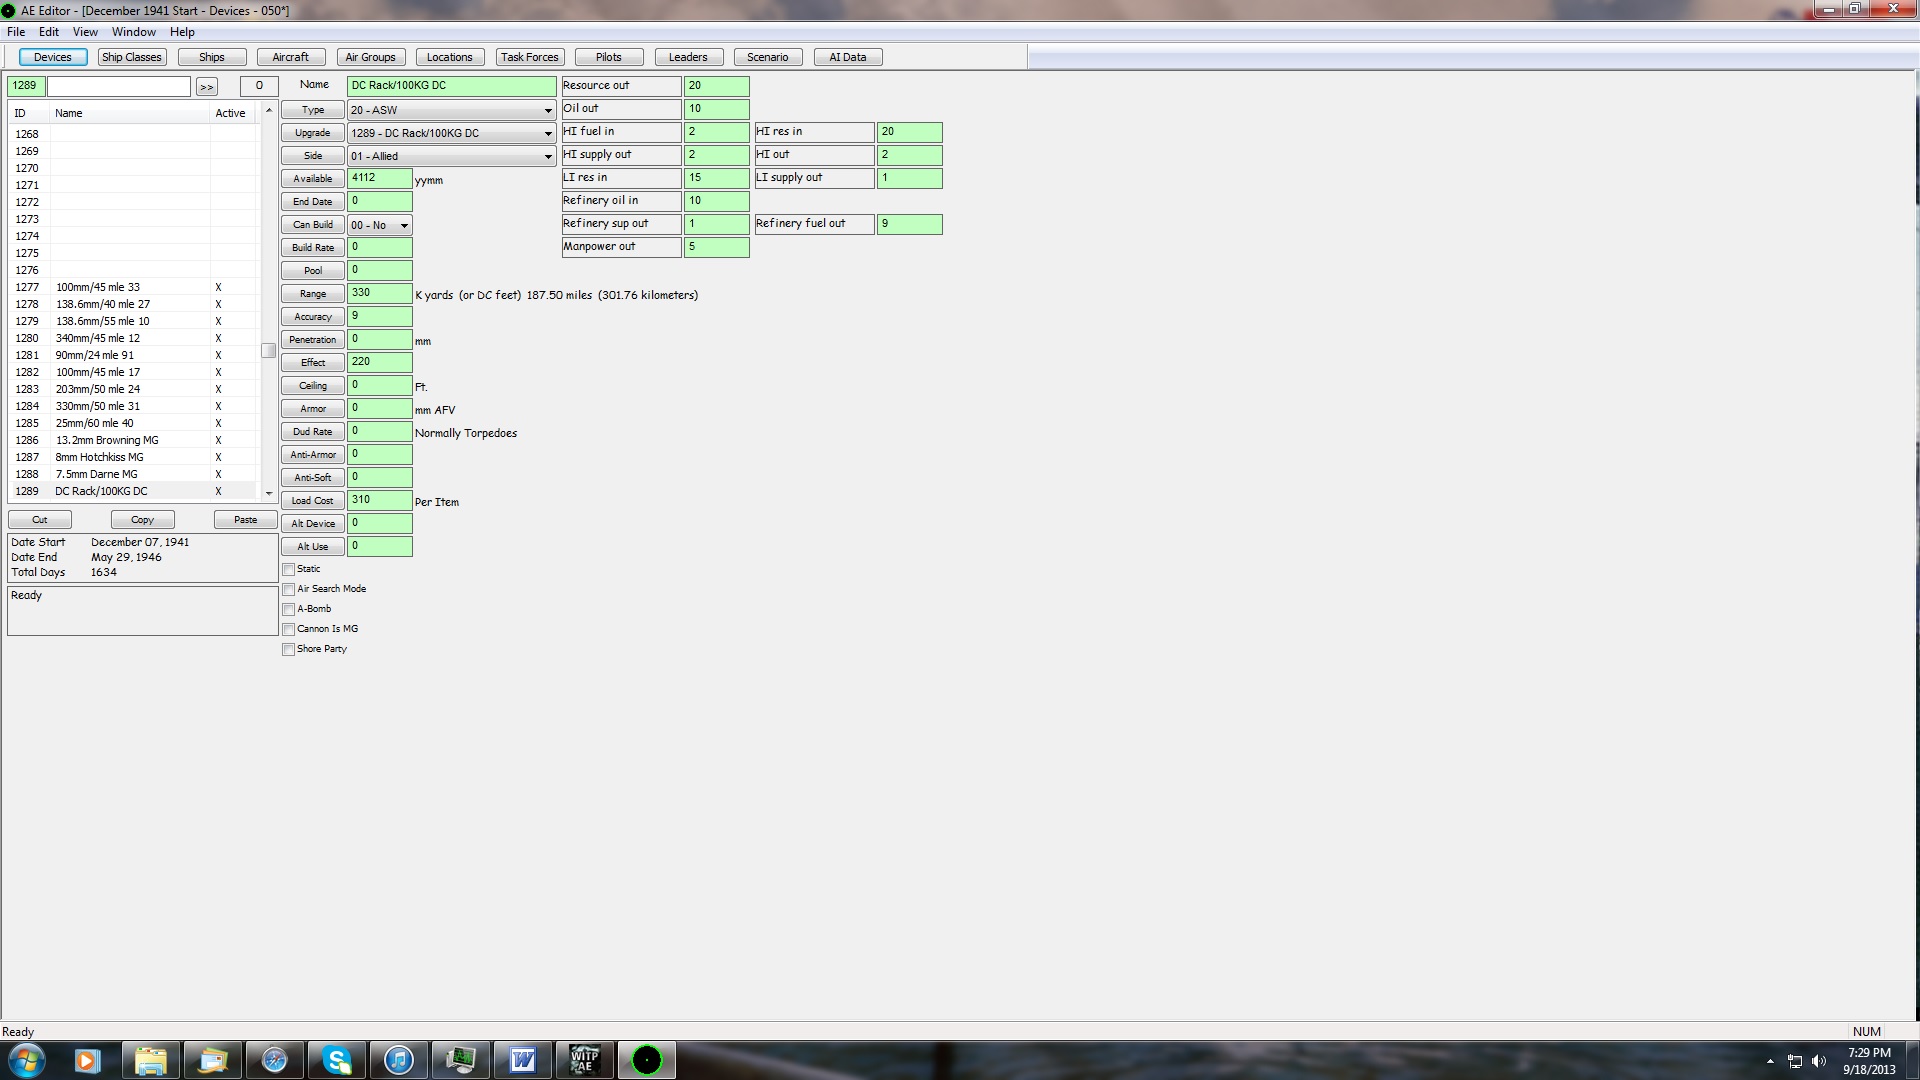Open the WITP AE taskbar icon
1920x1080 pixels.
[x=584, y=1060]
